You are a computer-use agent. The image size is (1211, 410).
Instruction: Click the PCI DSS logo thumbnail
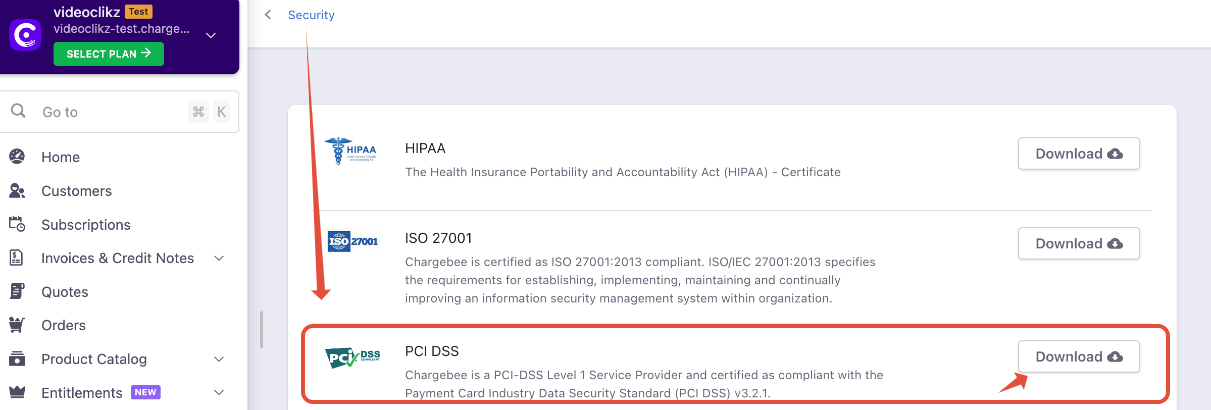tap(353, 356)
